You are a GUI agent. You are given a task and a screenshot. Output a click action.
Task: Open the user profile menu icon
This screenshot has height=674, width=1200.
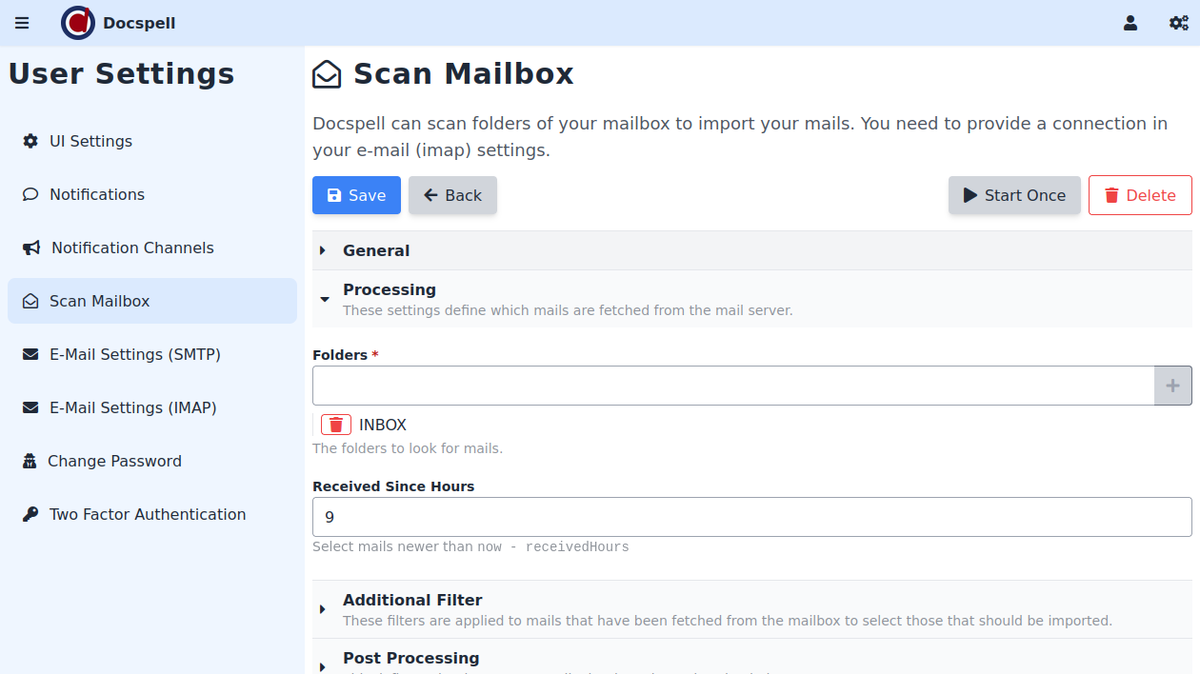pos(1130,23)
